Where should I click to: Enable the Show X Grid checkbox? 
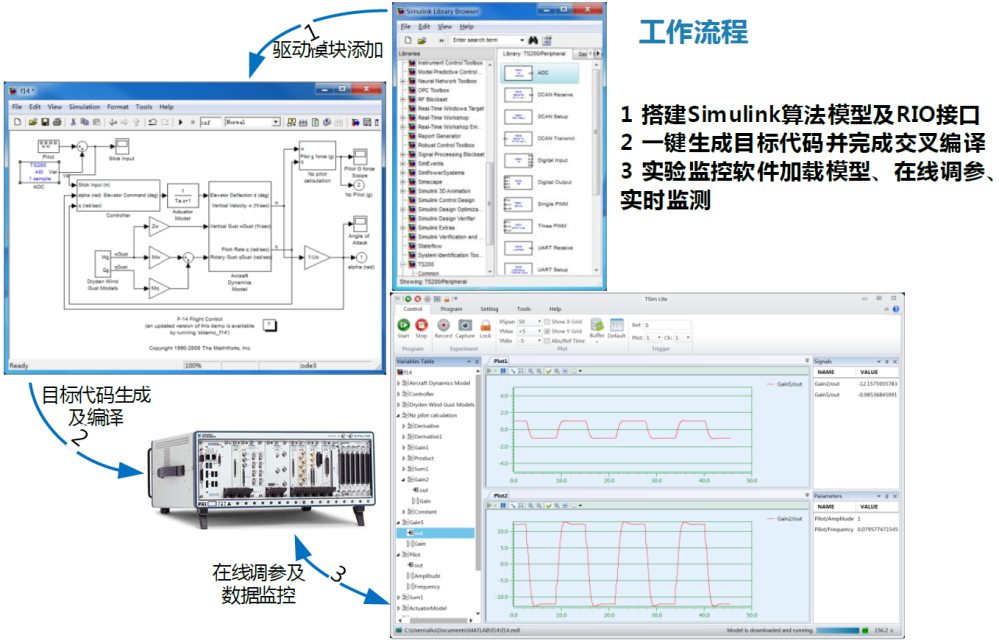(x=546, y=322)
